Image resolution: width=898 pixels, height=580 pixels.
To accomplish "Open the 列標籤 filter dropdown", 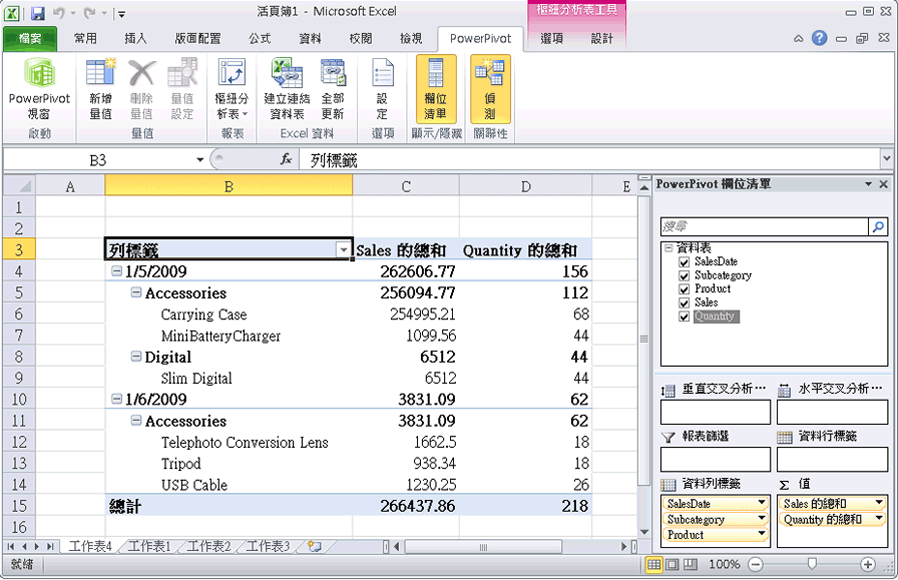I will point(343,249).
